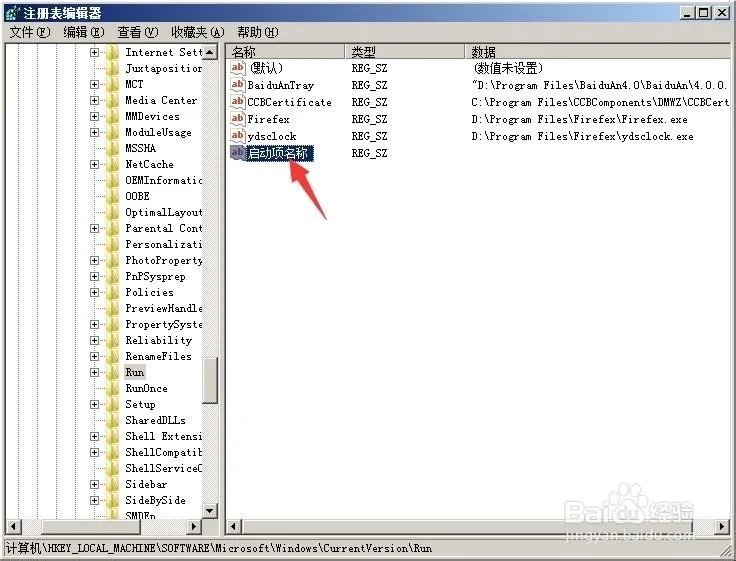
Task: Click the Sidebar folder icon
Action: click(113, 484)
